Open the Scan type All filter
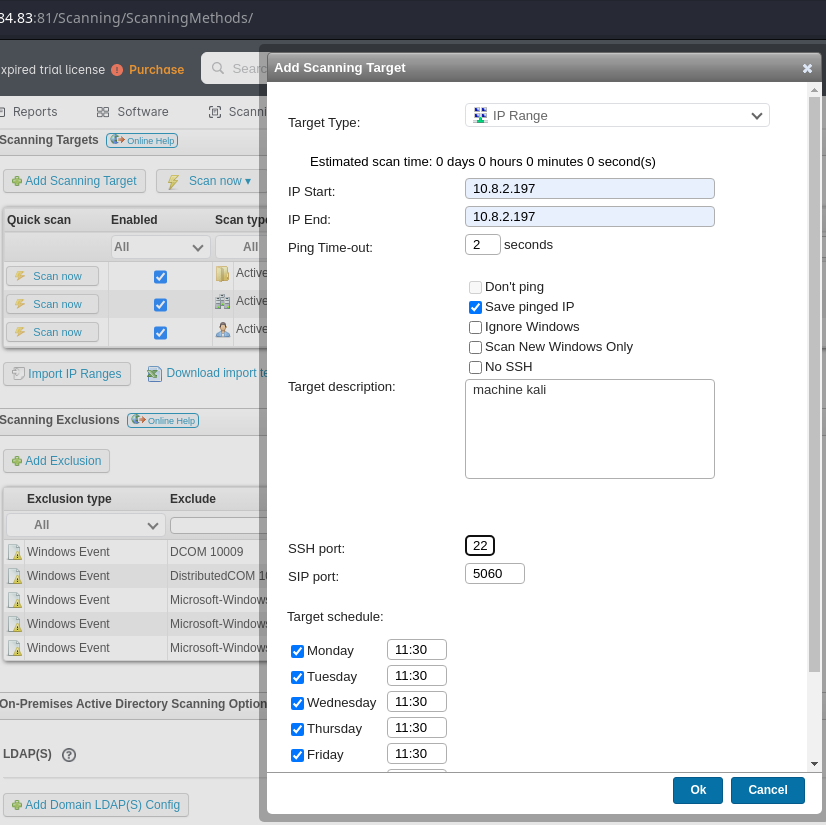 tap(241, 247)
